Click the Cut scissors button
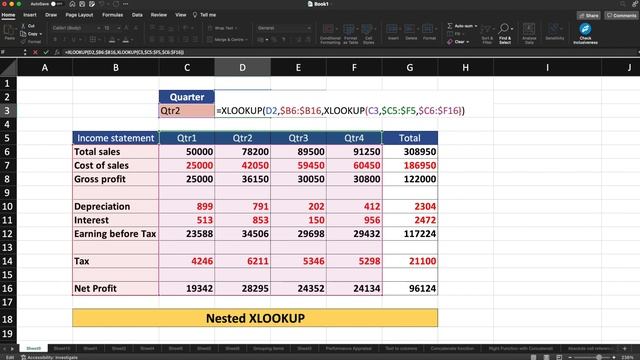The height and width of the screenshot is (360, 640). (28, 26)
